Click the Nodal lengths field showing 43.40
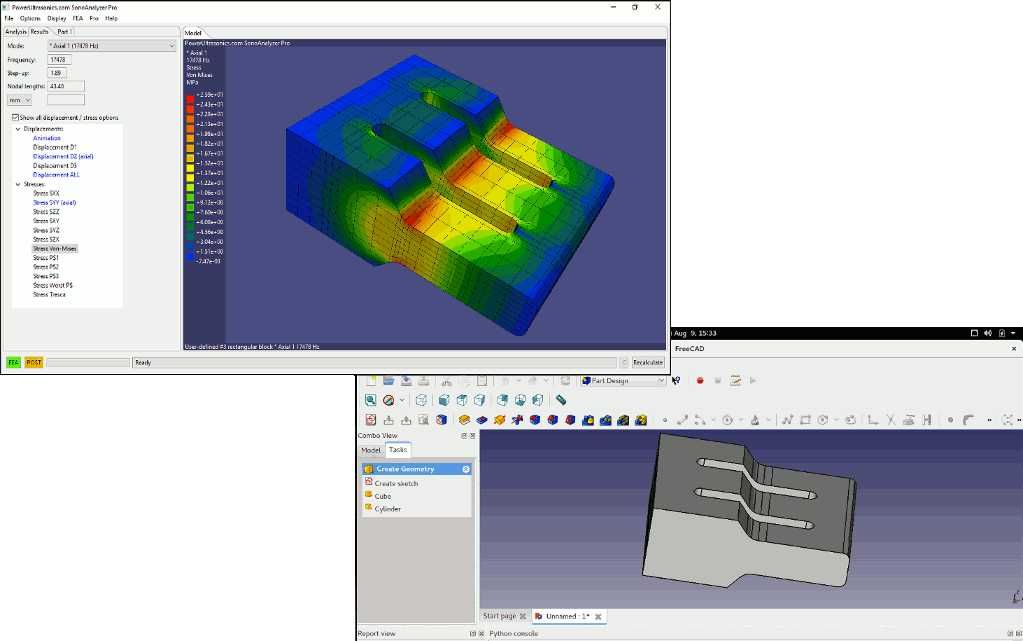Viewport: 1023px width, 641px height. [66, 86]
